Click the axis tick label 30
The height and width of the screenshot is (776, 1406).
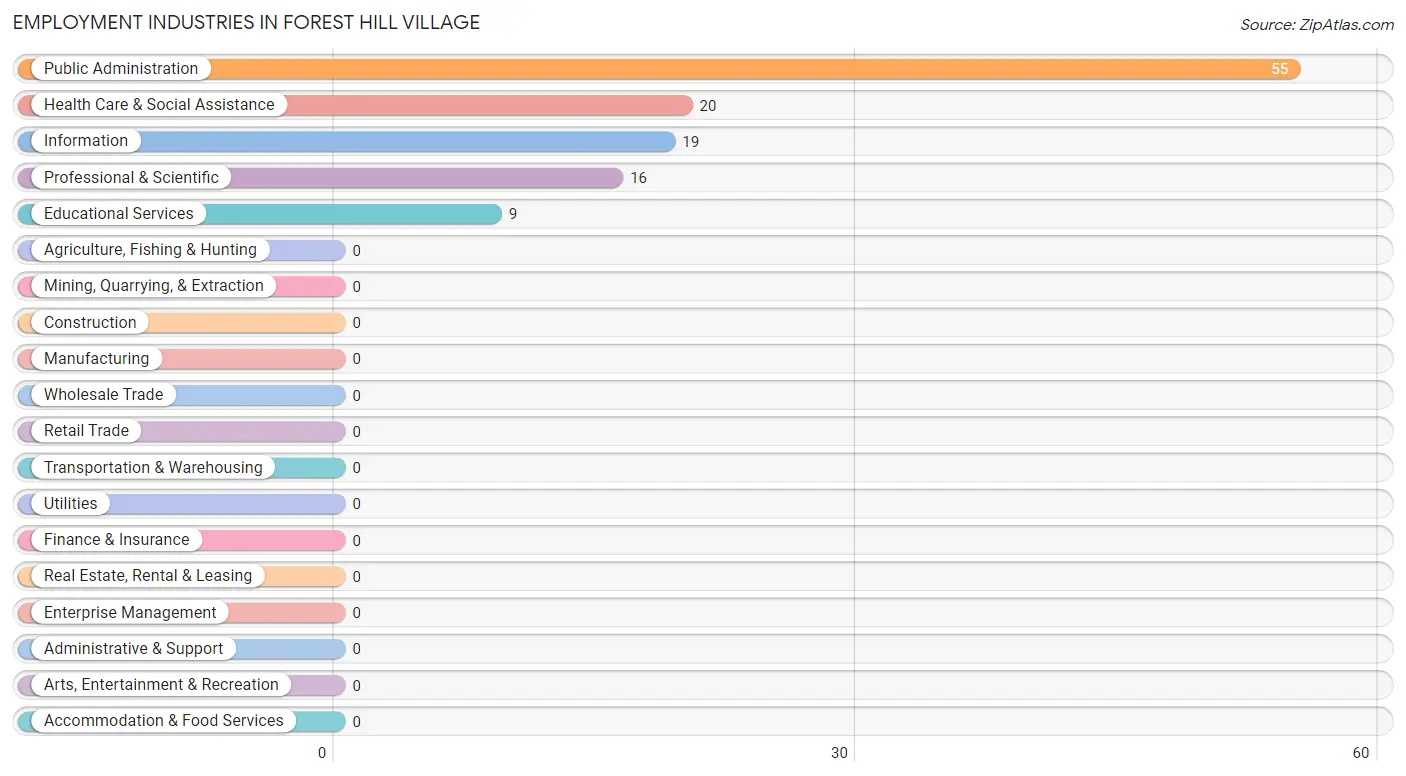pyautogui.click(x=839, y=753)
